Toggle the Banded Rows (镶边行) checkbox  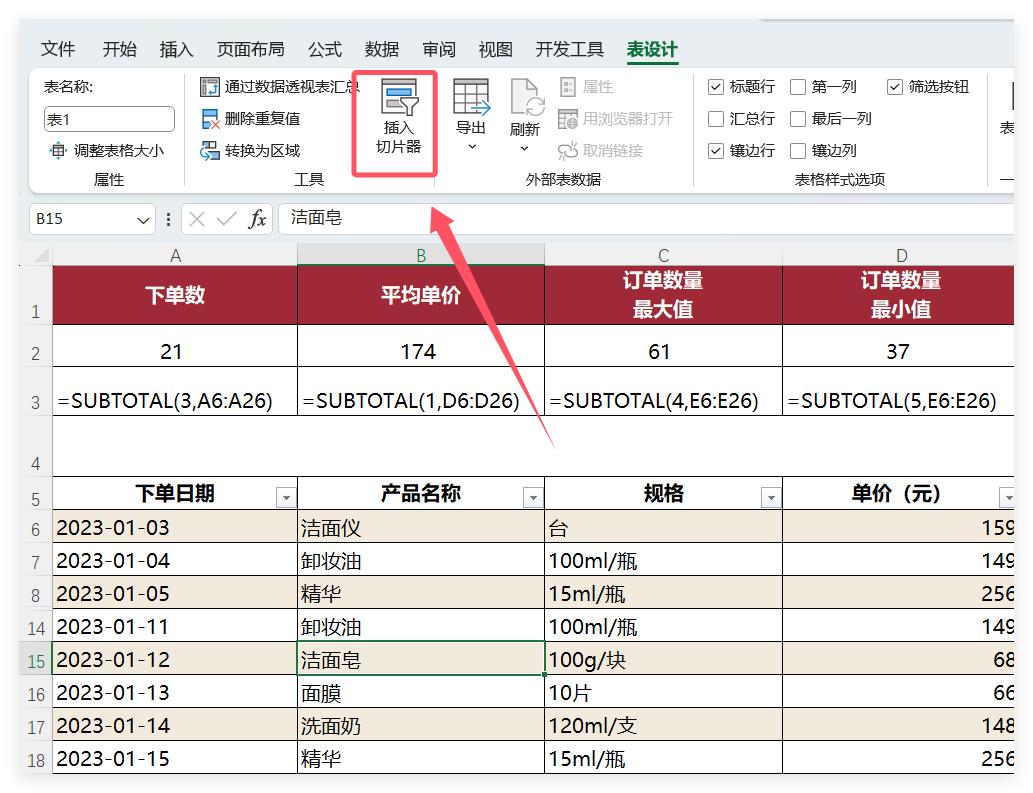click(x=715, y=151)
